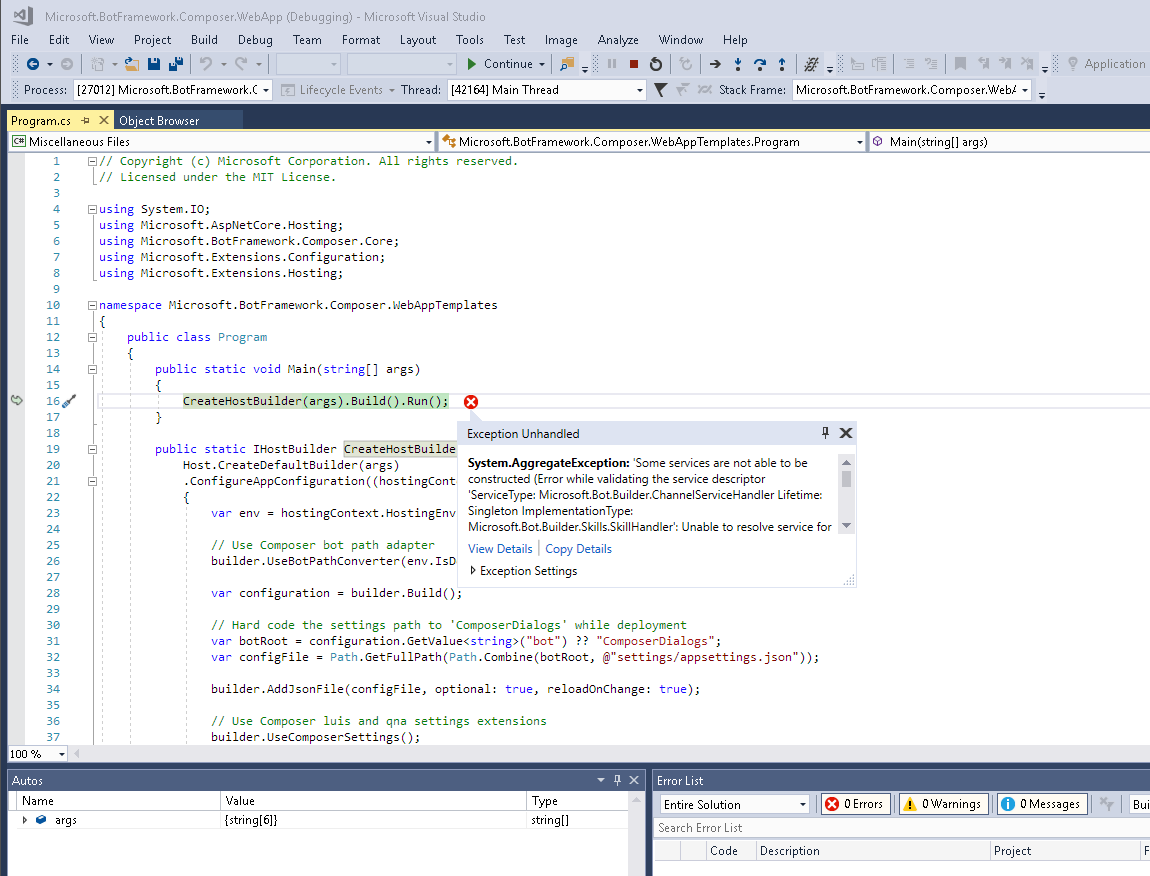Click the Copy Details link

point(577,548)
